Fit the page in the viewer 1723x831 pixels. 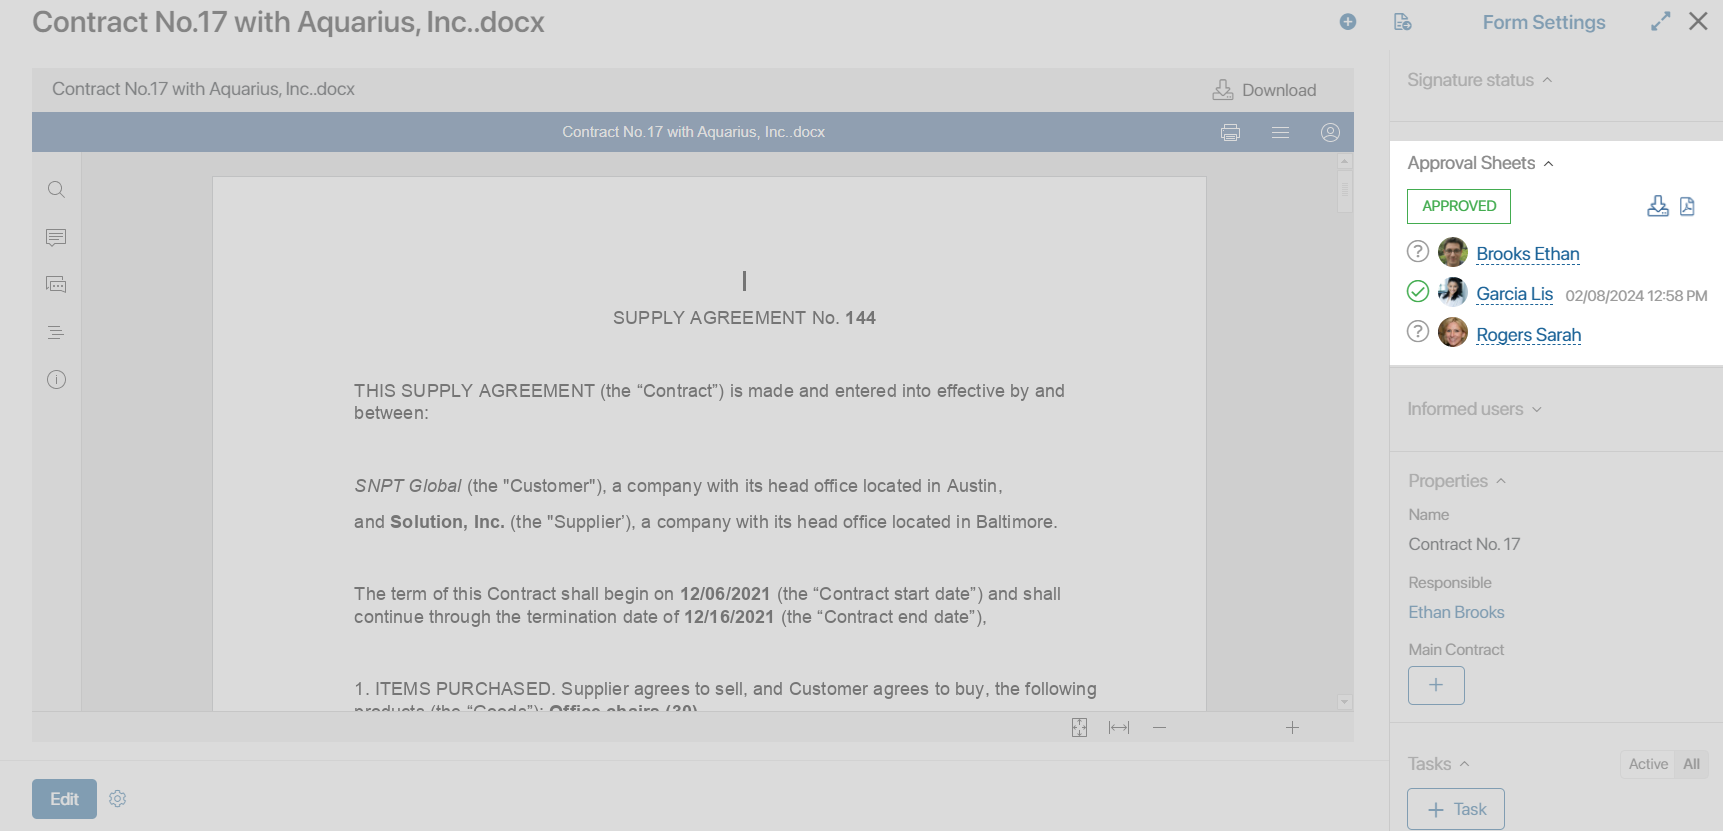1079,727
